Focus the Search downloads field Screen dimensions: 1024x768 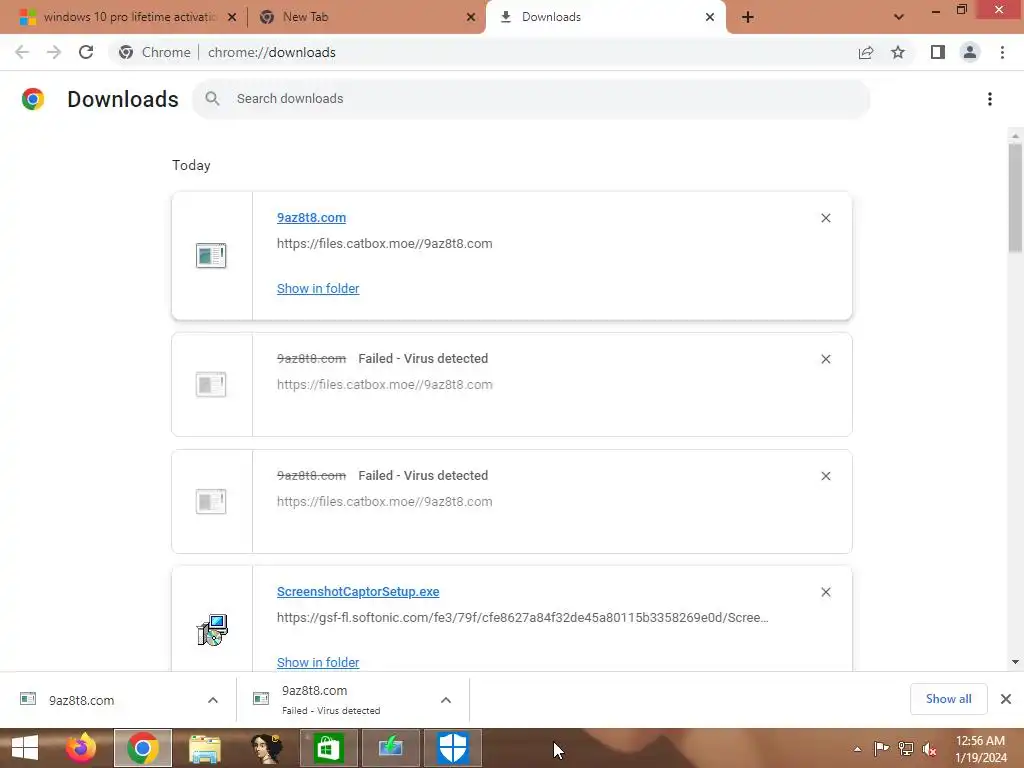click(530, 99)
